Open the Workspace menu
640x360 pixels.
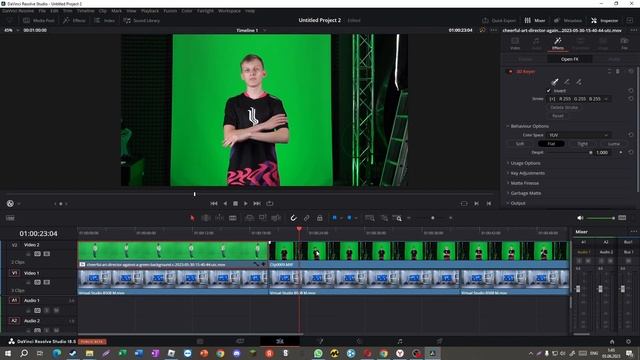[229, 11]
